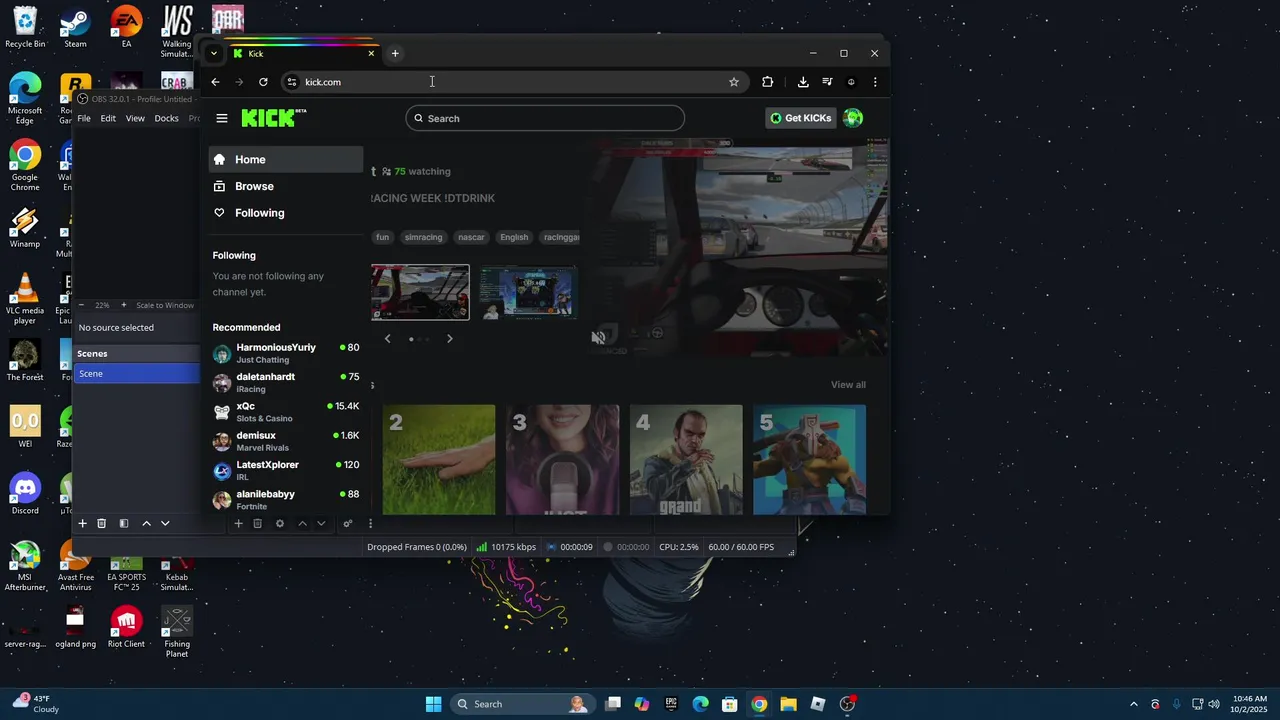Open xQc recommended channel
Viewport: 1280px width, 720px height.
coord(286,411)
